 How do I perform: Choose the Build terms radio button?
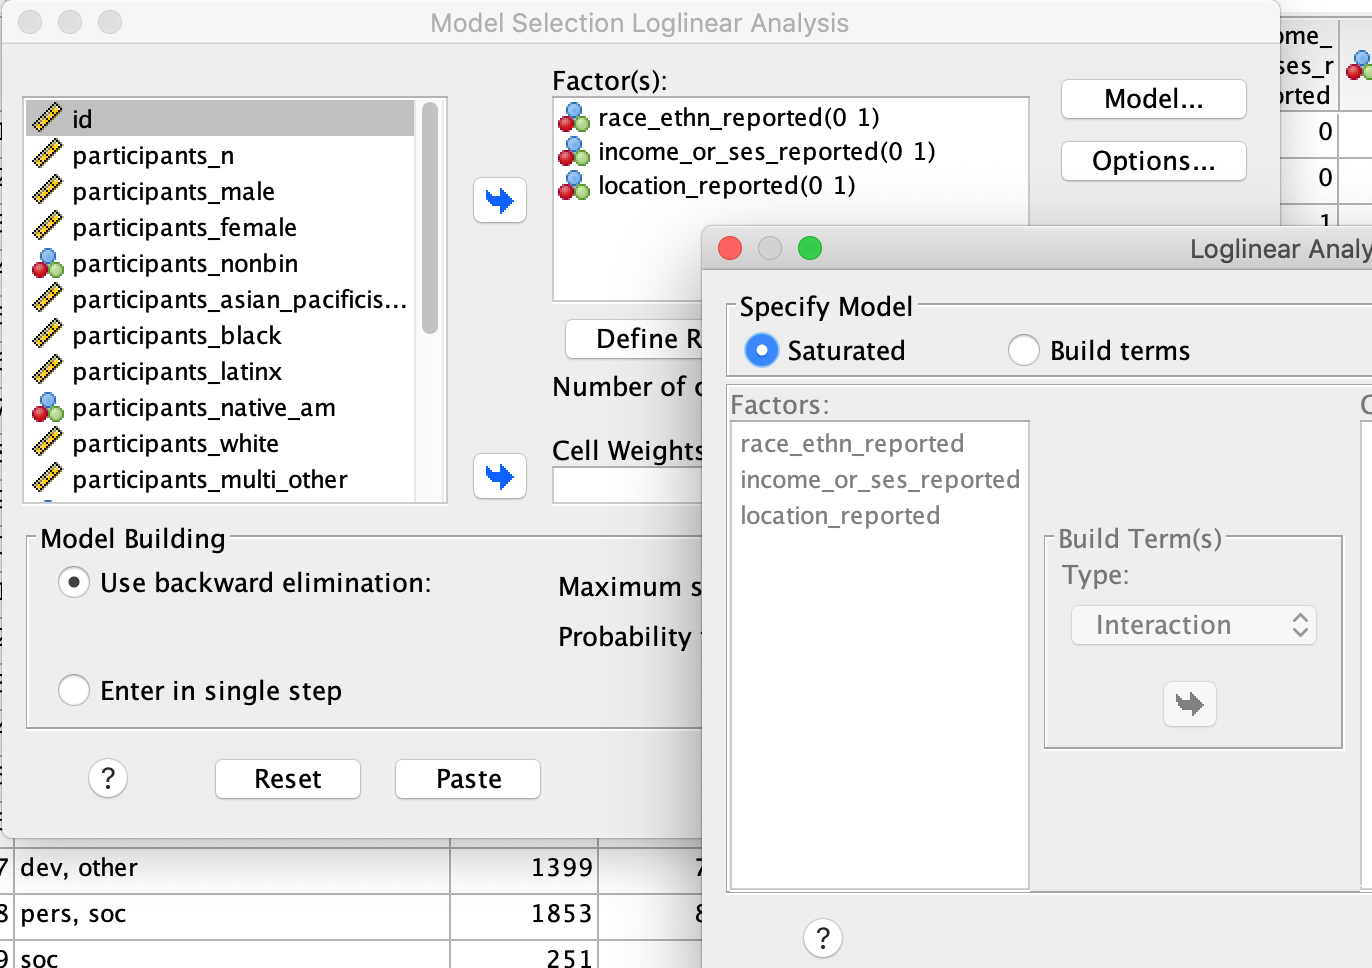click(1024, 350)
